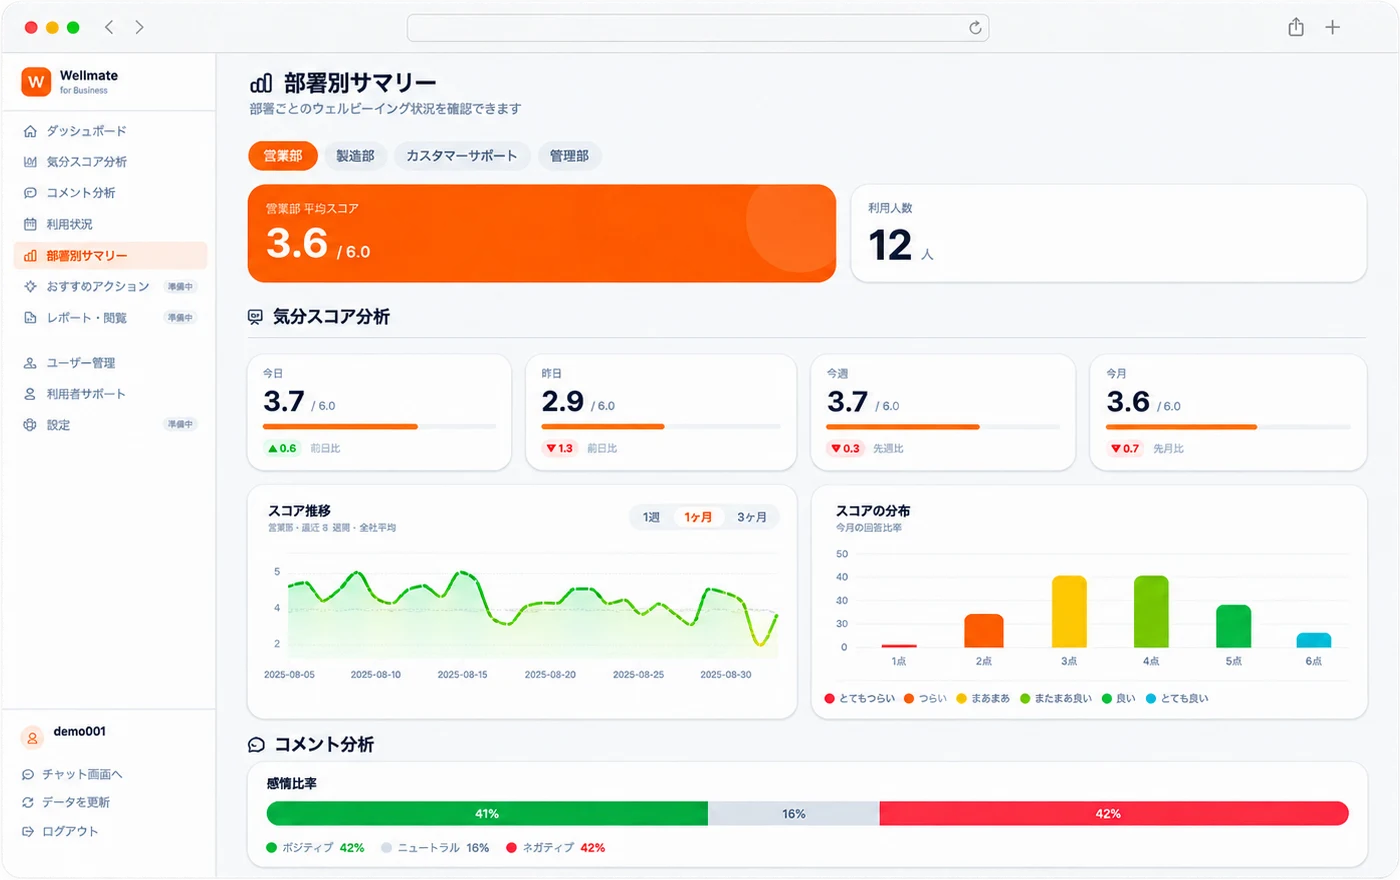
Task: Switch to the 製造部 department tab
Action: [355, 156]
